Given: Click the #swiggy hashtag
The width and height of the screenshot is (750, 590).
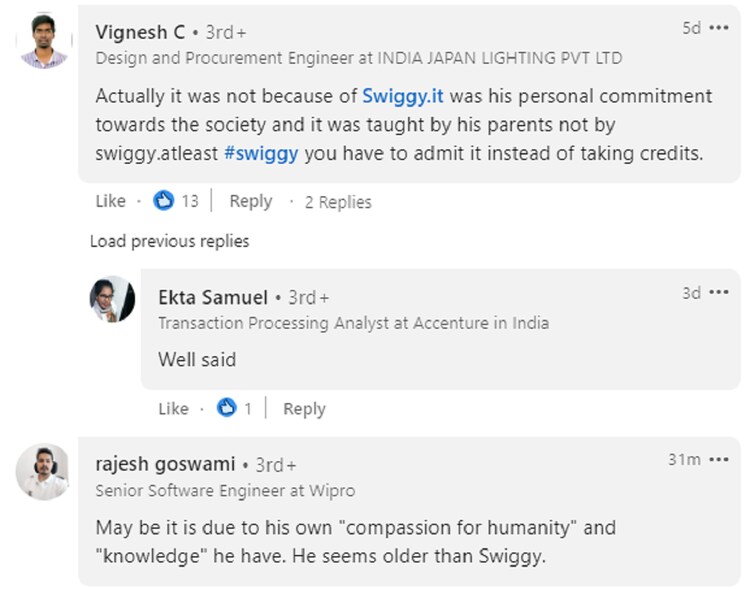Looking at the screenshot, I should pyautogui.click(x=263, y=155).
